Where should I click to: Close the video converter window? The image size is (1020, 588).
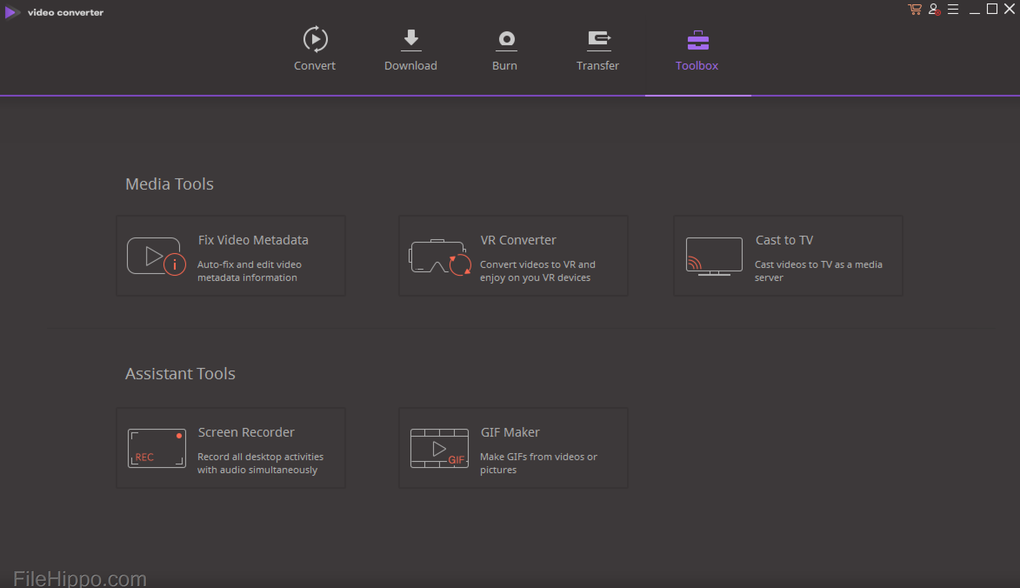click(x=1010, y=9)
